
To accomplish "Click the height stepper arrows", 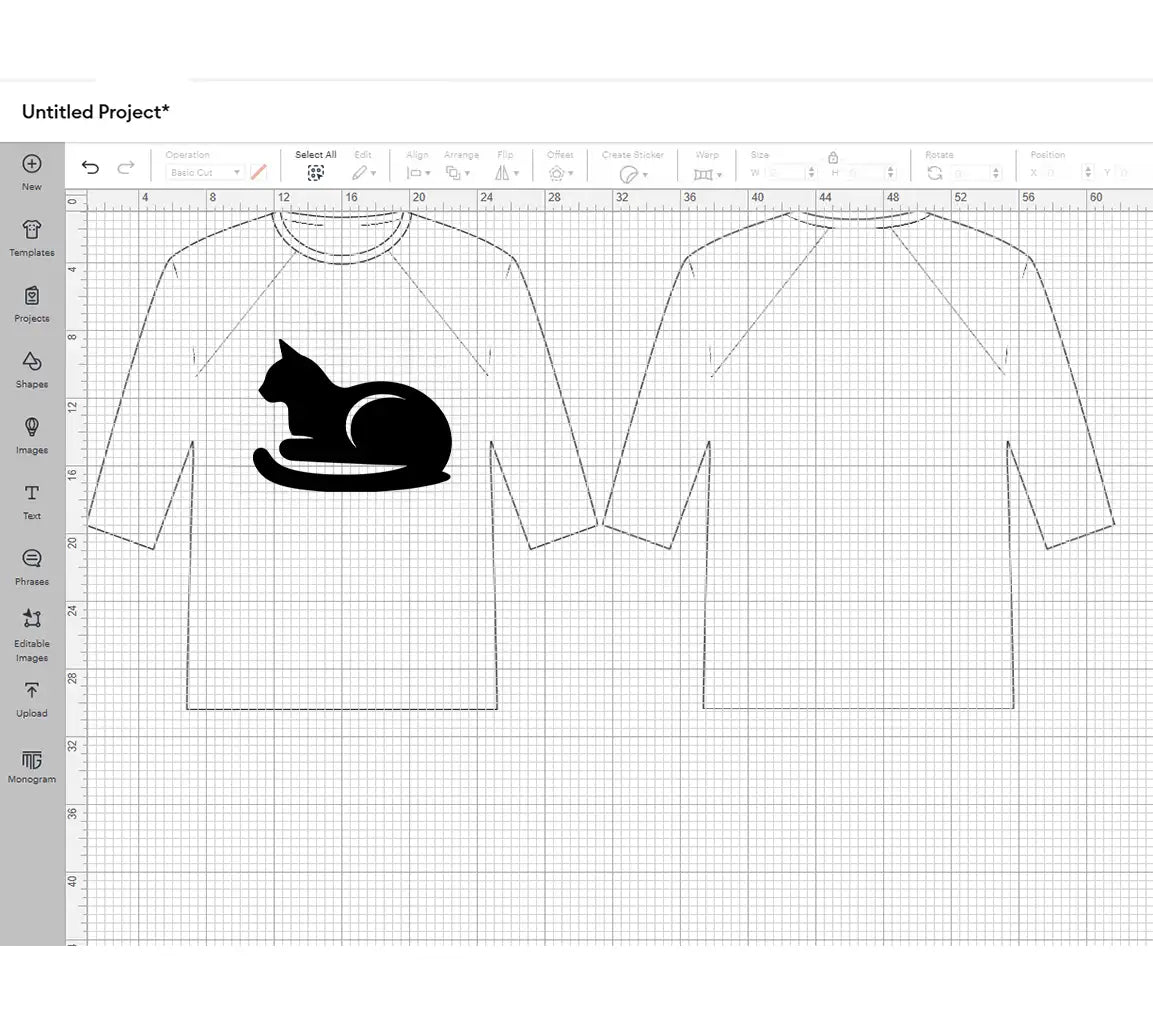I will point(890,173).
